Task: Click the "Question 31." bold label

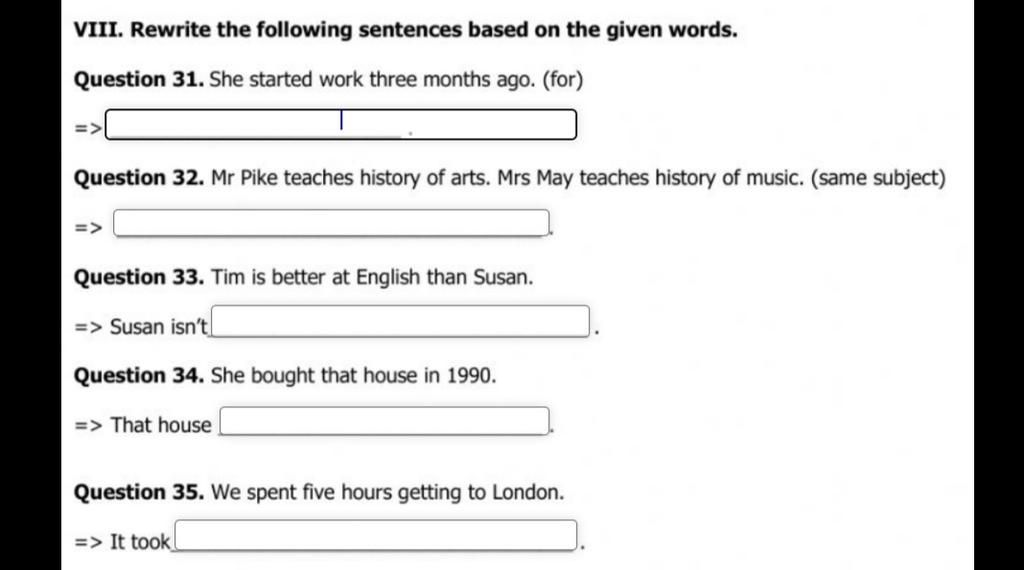Action: tap(138, 80)
